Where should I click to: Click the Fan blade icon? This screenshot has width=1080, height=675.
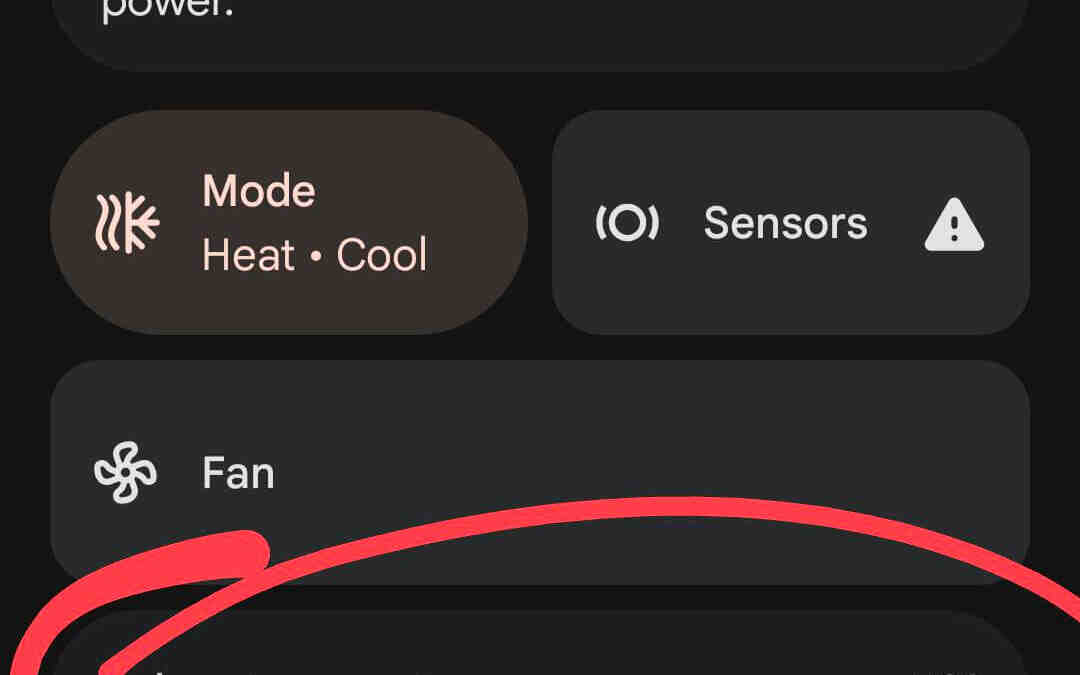tap(125, 472)
